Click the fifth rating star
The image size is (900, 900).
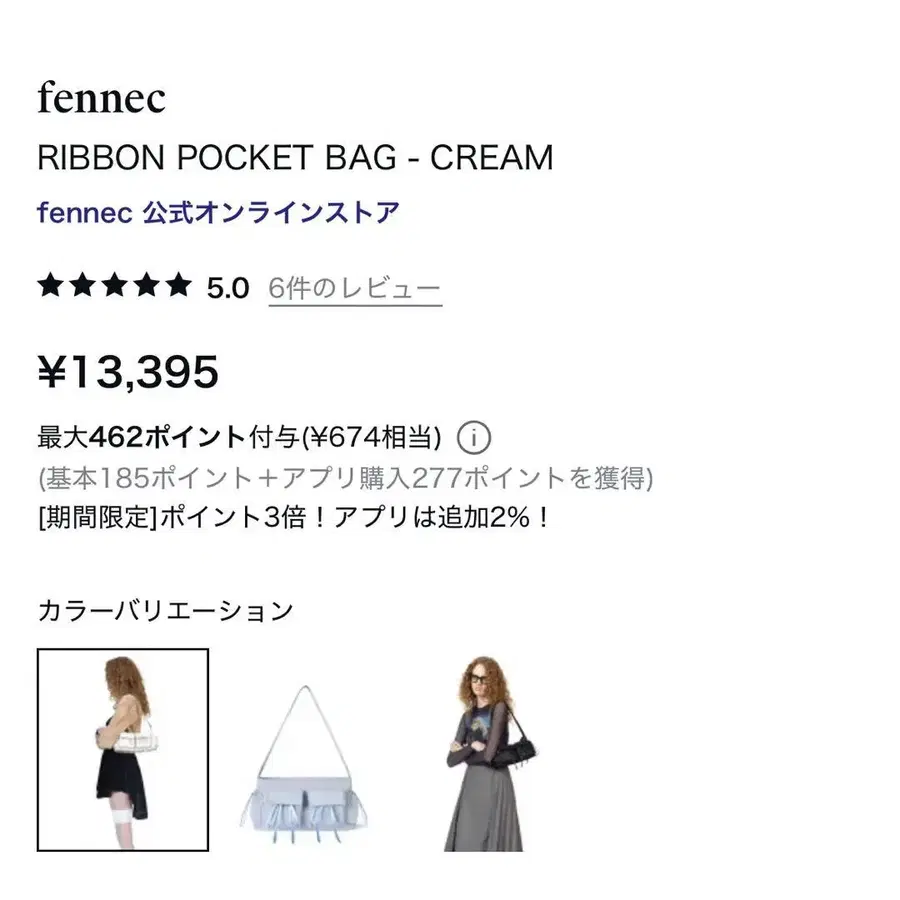[179, 285]
